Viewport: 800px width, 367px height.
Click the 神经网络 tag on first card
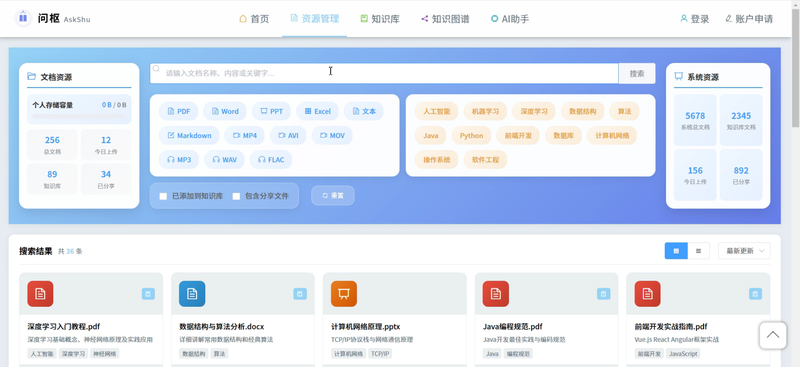(x=105, y=353)
